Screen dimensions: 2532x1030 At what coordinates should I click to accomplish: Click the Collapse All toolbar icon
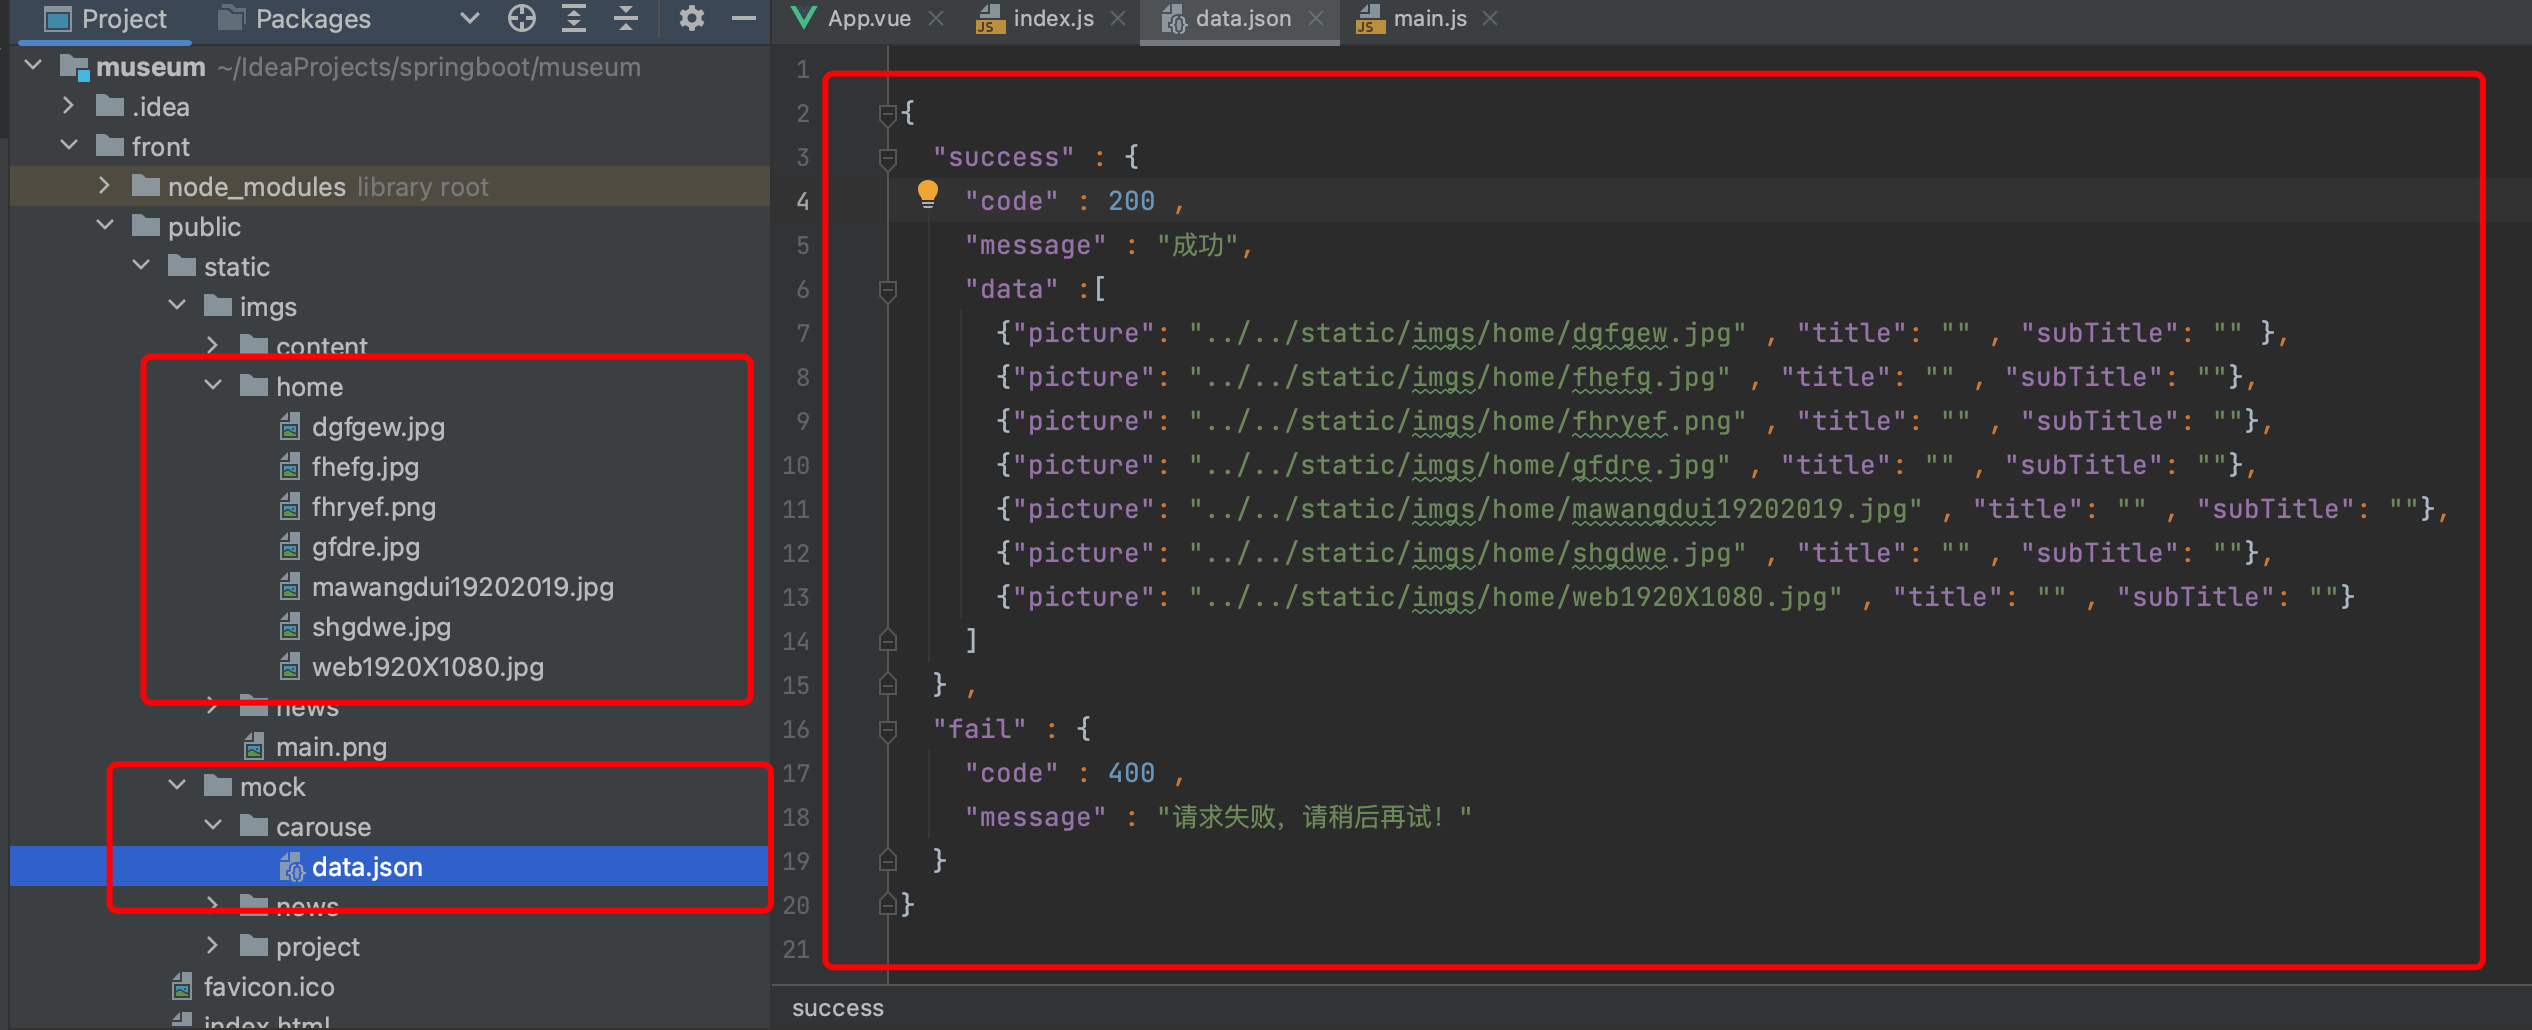click(626, 18)
